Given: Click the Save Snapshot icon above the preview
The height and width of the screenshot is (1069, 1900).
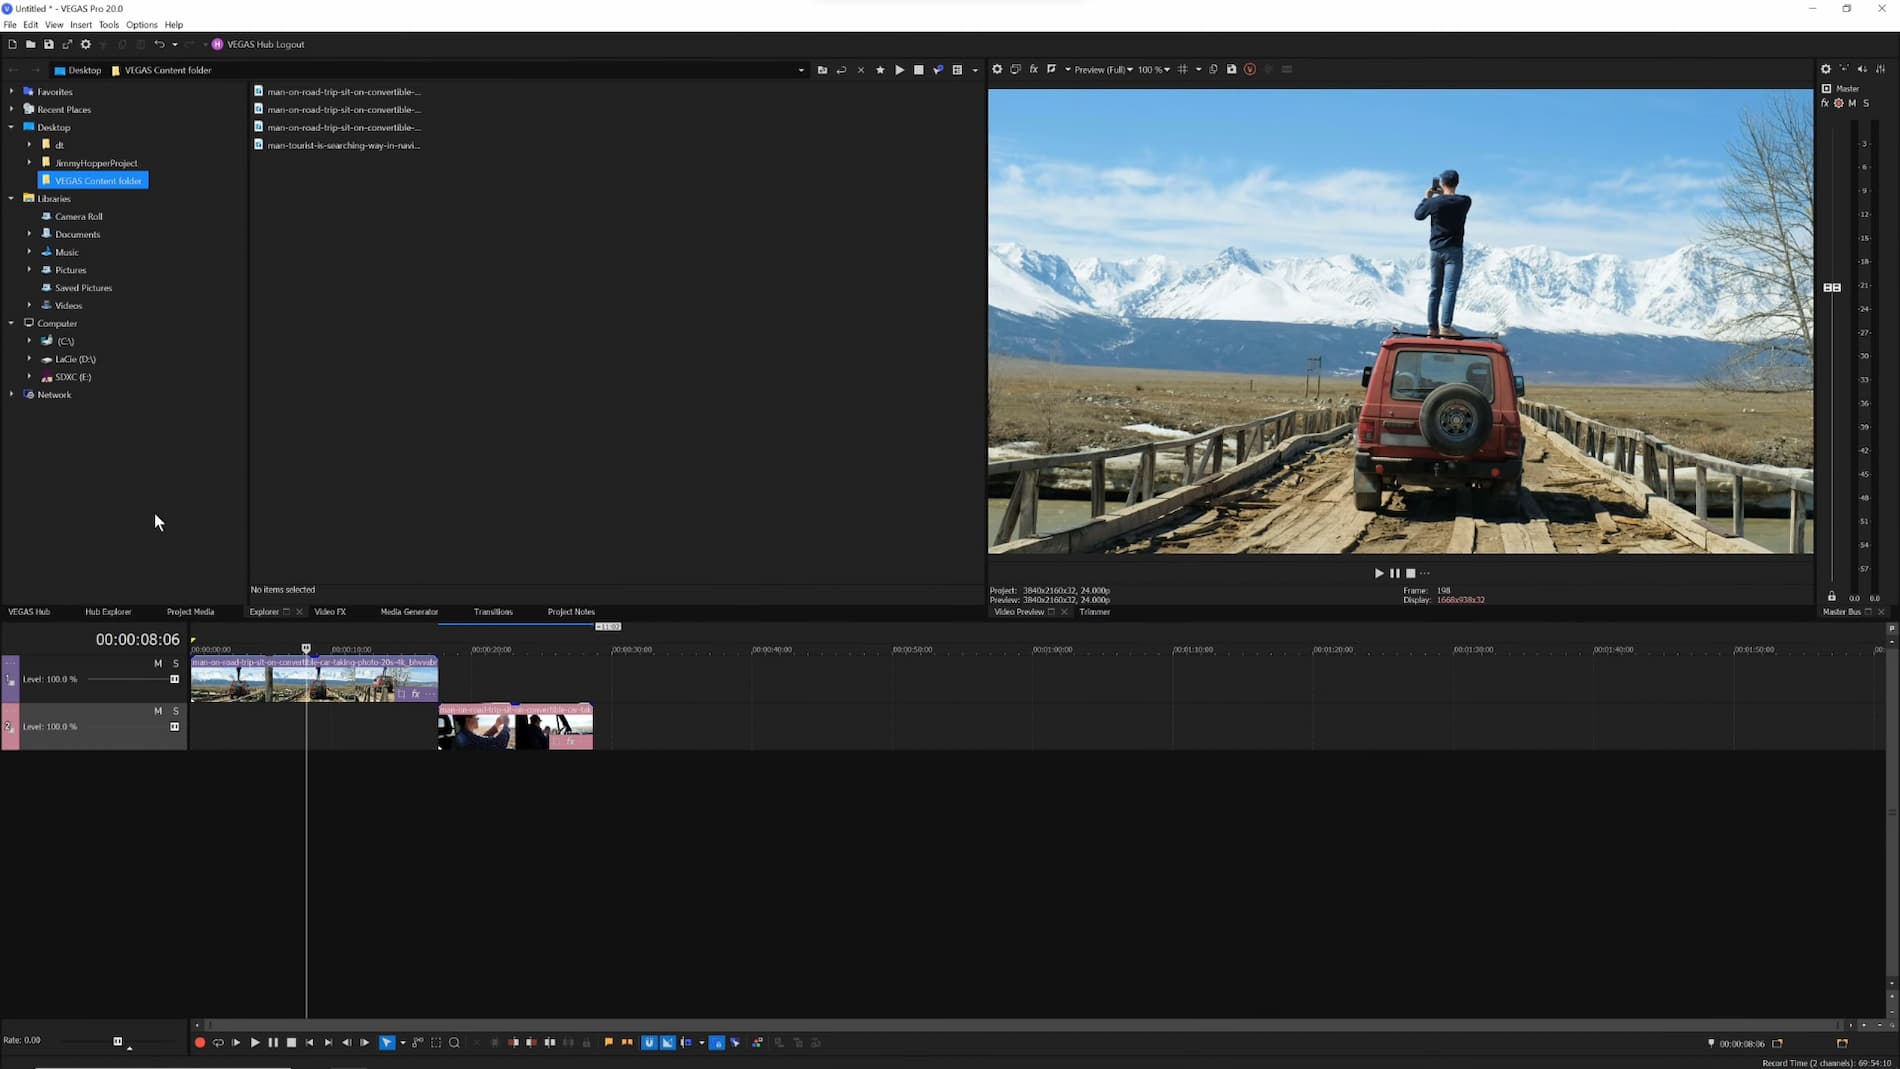Looking at the screenshot, I should [x=1231, y=70].
